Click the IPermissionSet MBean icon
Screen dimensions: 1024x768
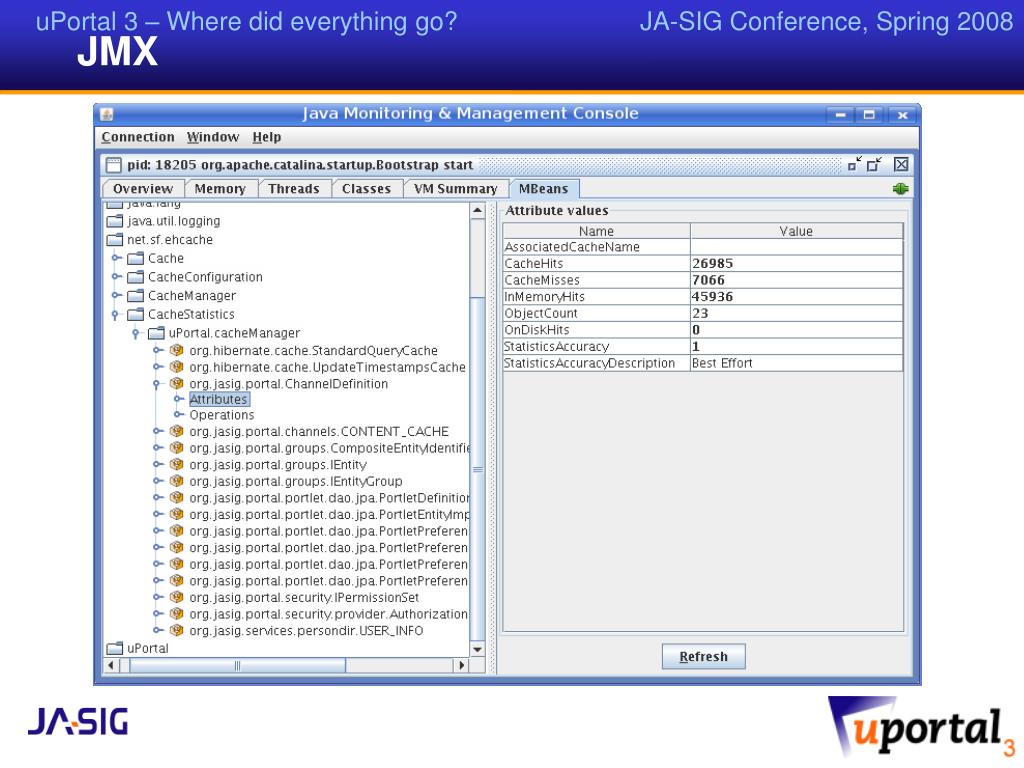176,597
